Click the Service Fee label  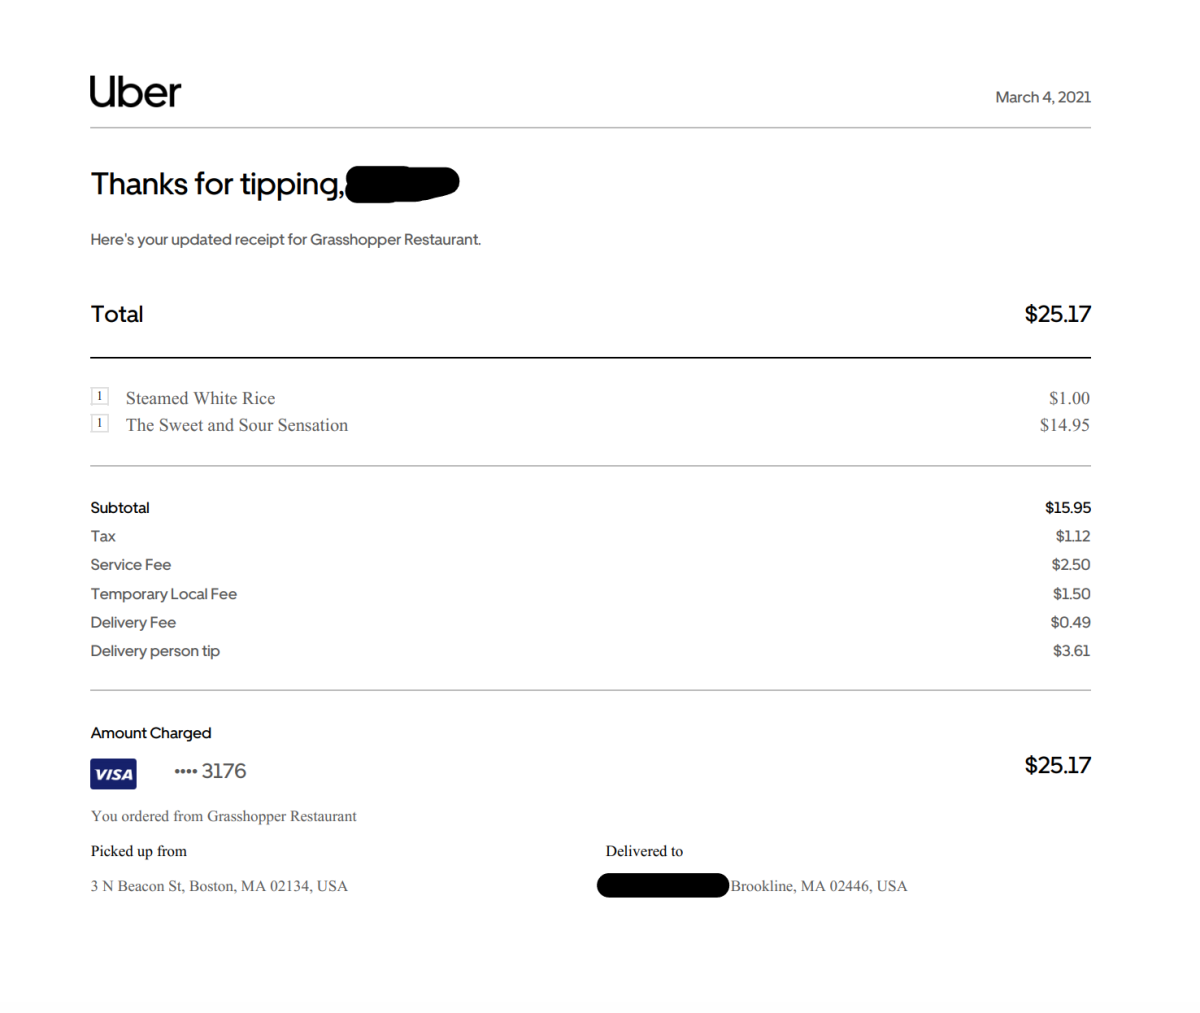click(x=130, y=565)
